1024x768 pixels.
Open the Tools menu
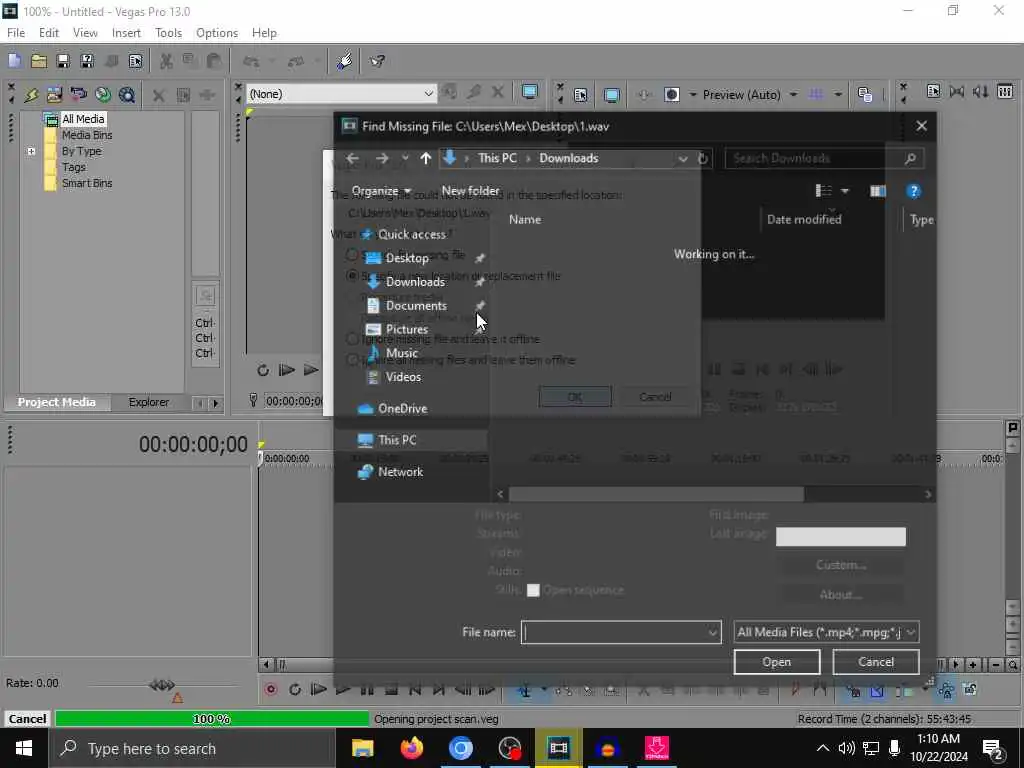168,33
